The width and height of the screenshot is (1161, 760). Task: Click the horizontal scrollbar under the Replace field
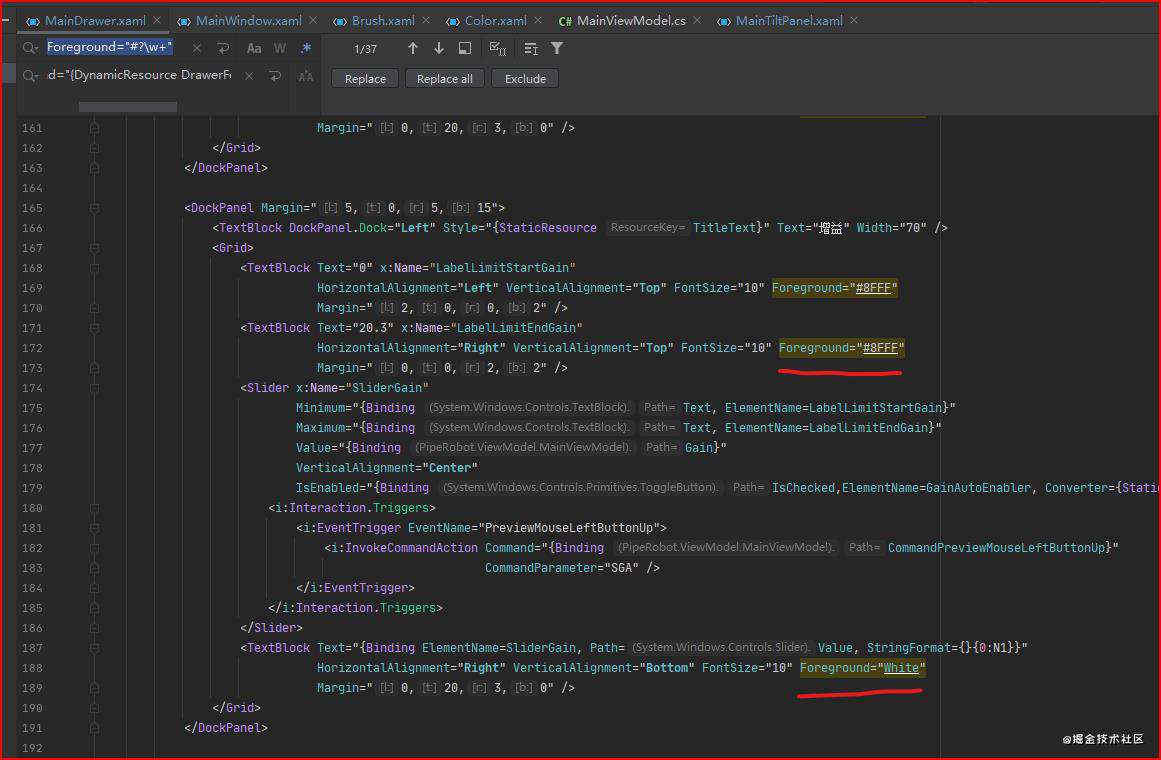pyautogui.click(x=127, y=107)
